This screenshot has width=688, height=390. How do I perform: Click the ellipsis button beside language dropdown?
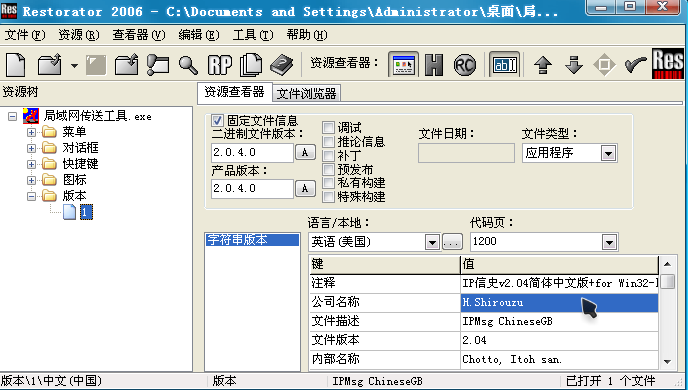tap(452, 242)
